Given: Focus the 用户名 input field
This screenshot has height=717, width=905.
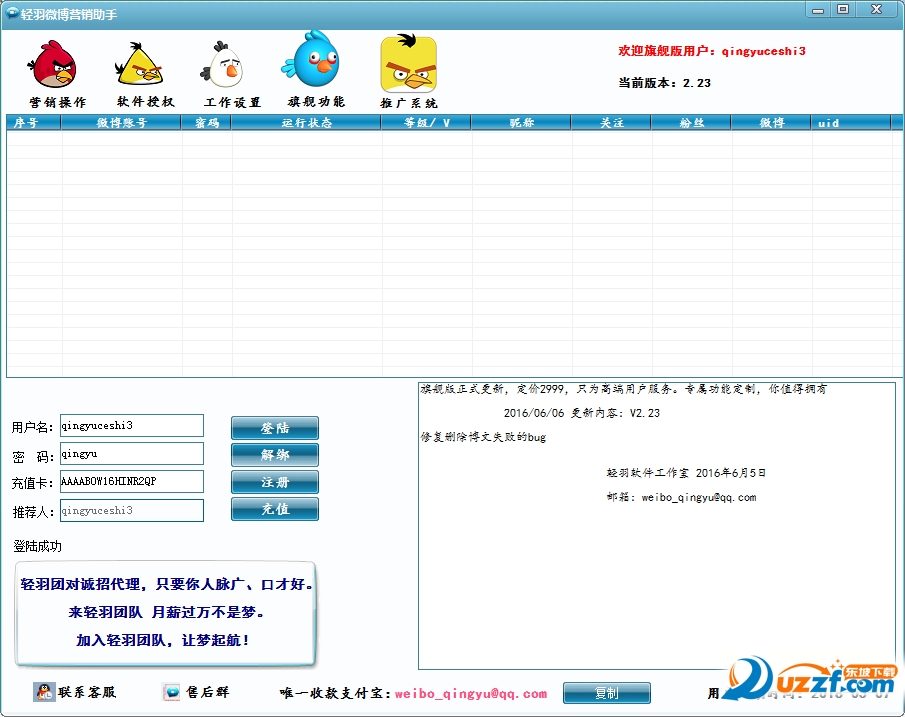Looking at the screenshot, I should click(x=132, y=425).
